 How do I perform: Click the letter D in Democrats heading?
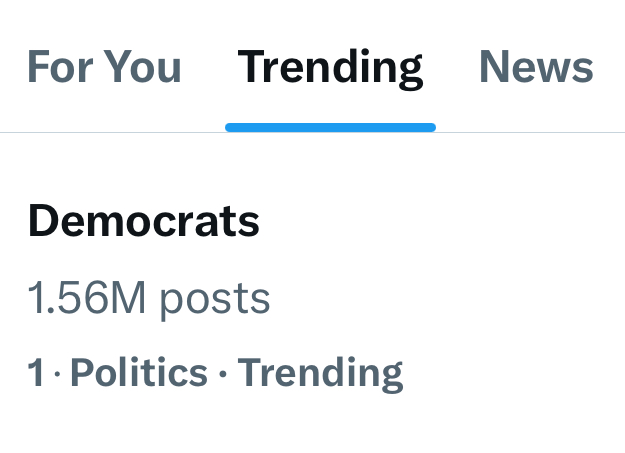[x=44, y=221]
